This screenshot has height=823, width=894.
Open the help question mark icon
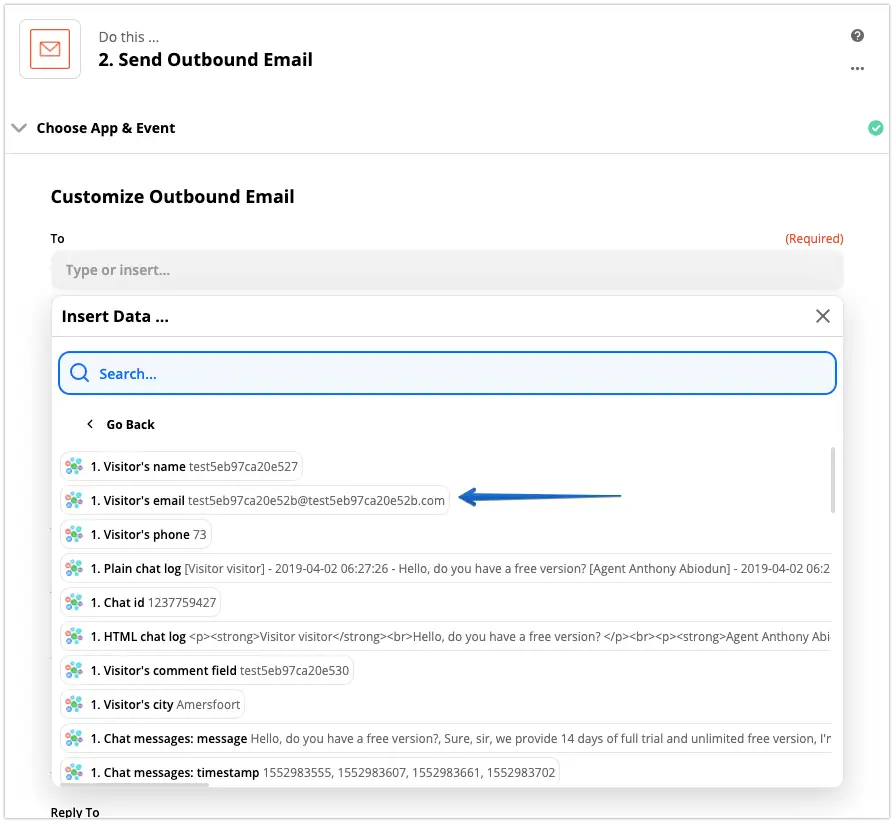tap(857, 36)
